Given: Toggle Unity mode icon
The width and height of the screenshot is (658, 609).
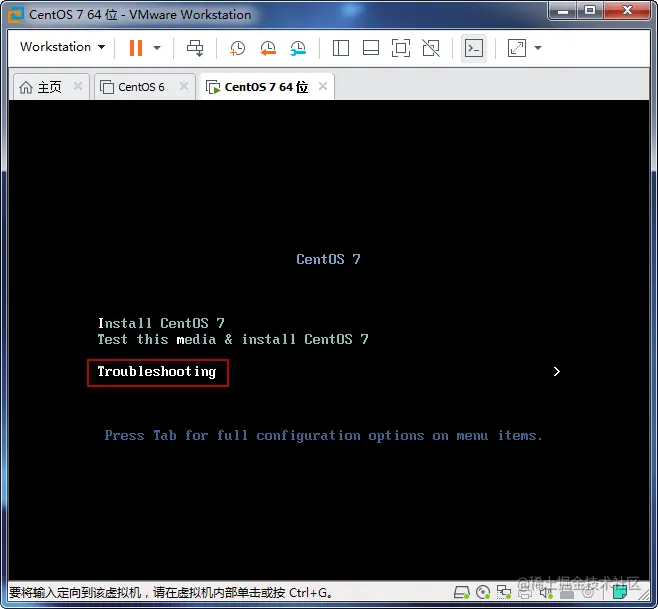Looking at the screenshot, I should pyautogui.click(x=431, y=48).
